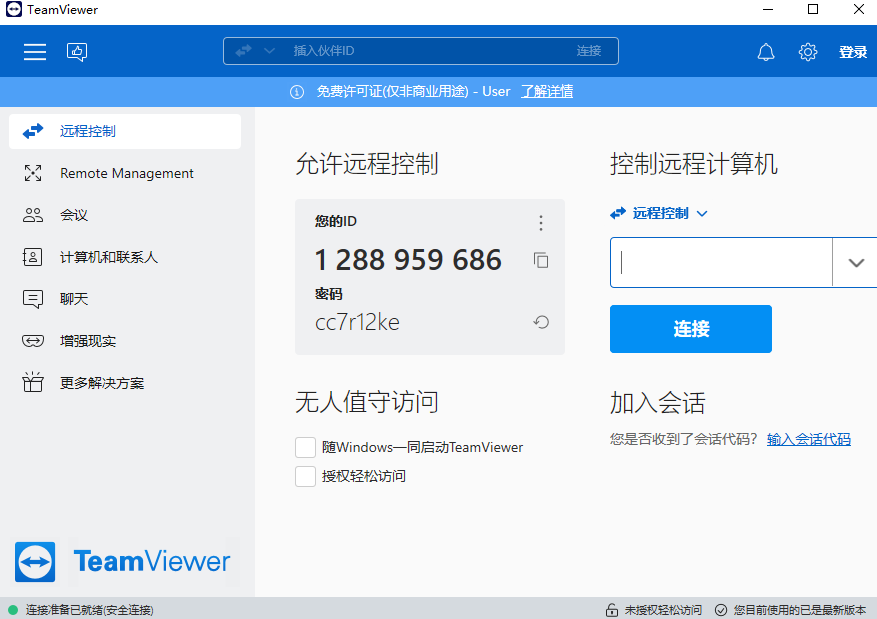Click 登录 at the top right
877x619 pixels.
(853, 51)
